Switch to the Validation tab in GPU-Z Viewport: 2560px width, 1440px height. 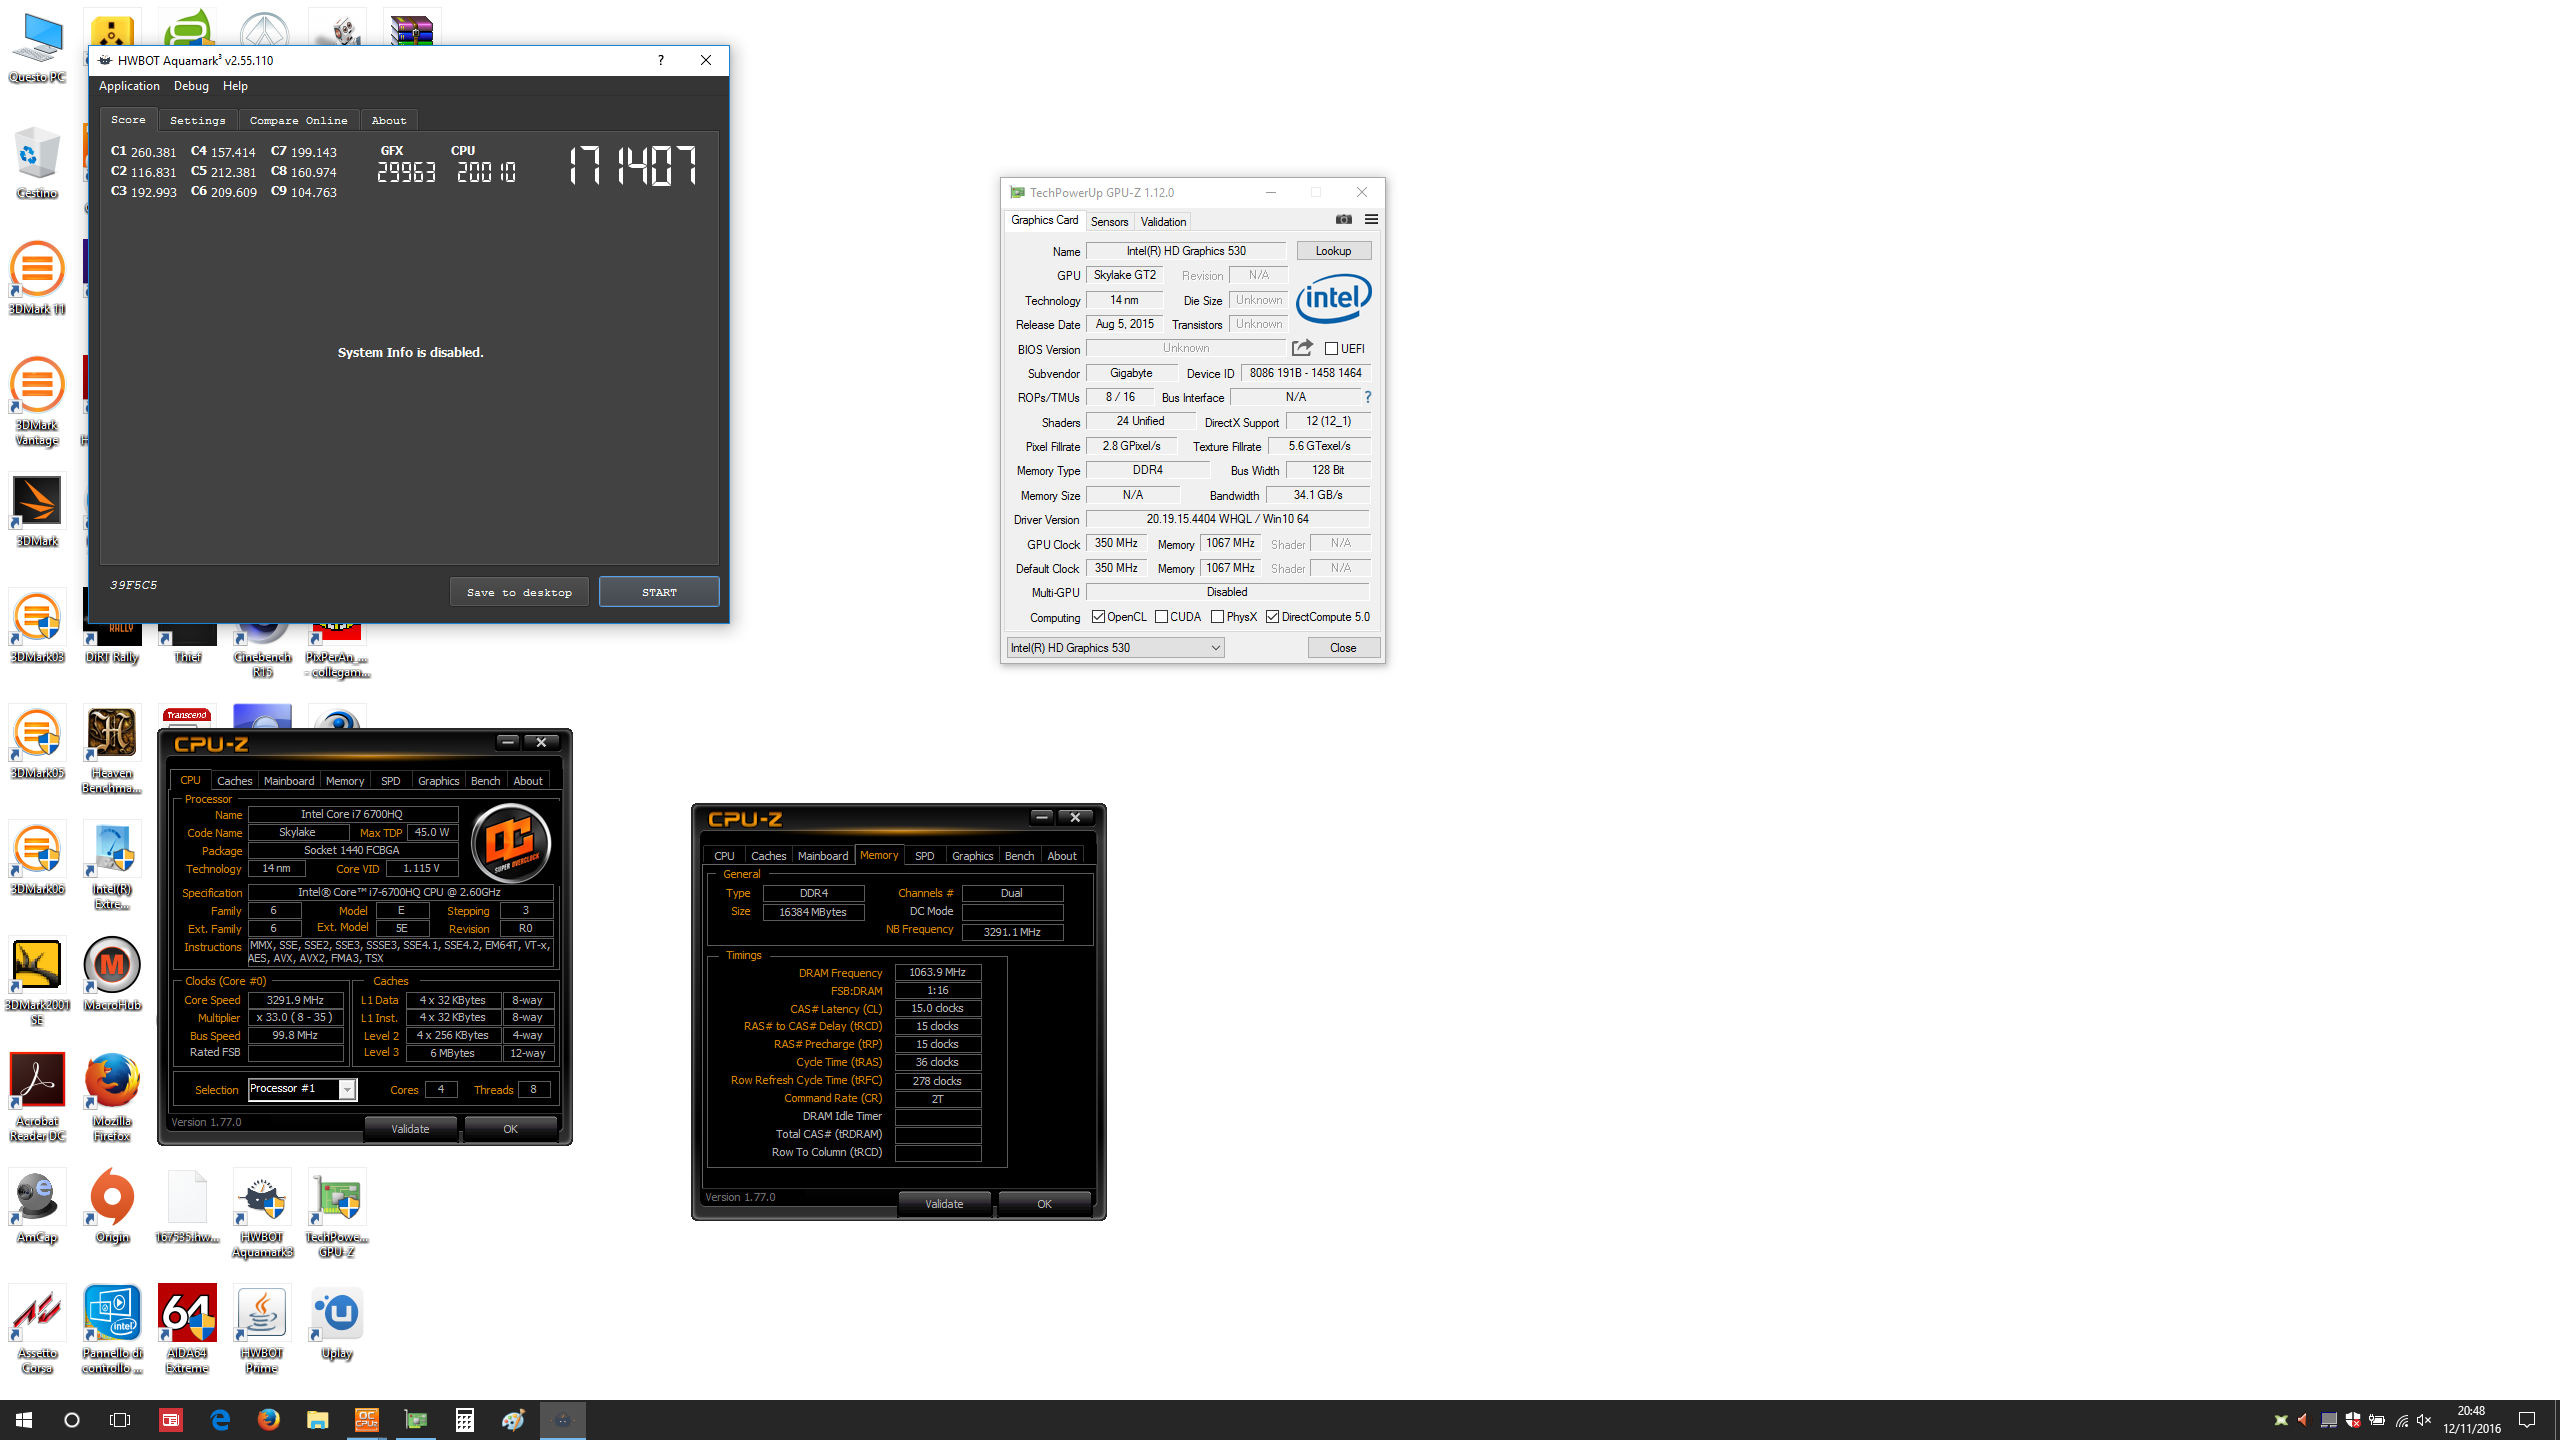coord(1163,222)
